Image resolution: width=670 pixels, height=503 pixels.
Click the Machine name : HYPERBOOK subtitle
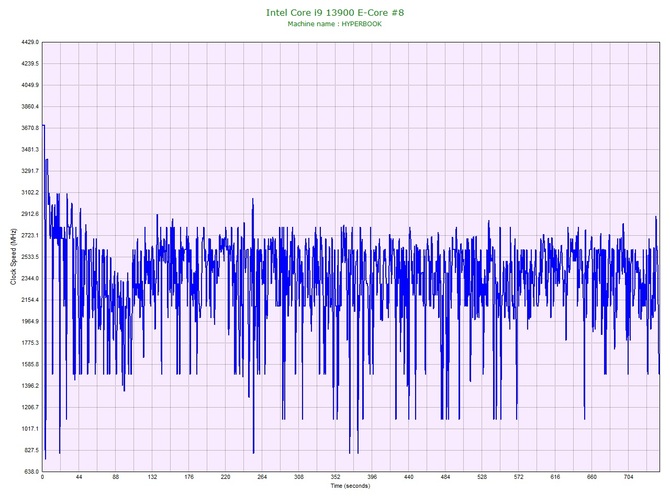pyautogui.click(x=335, y=24)
